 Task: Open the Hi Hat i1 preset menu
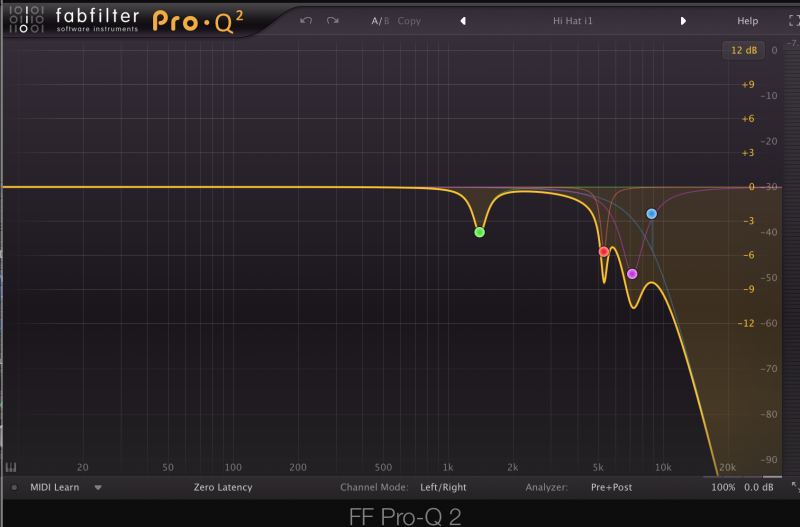(573, 21)
